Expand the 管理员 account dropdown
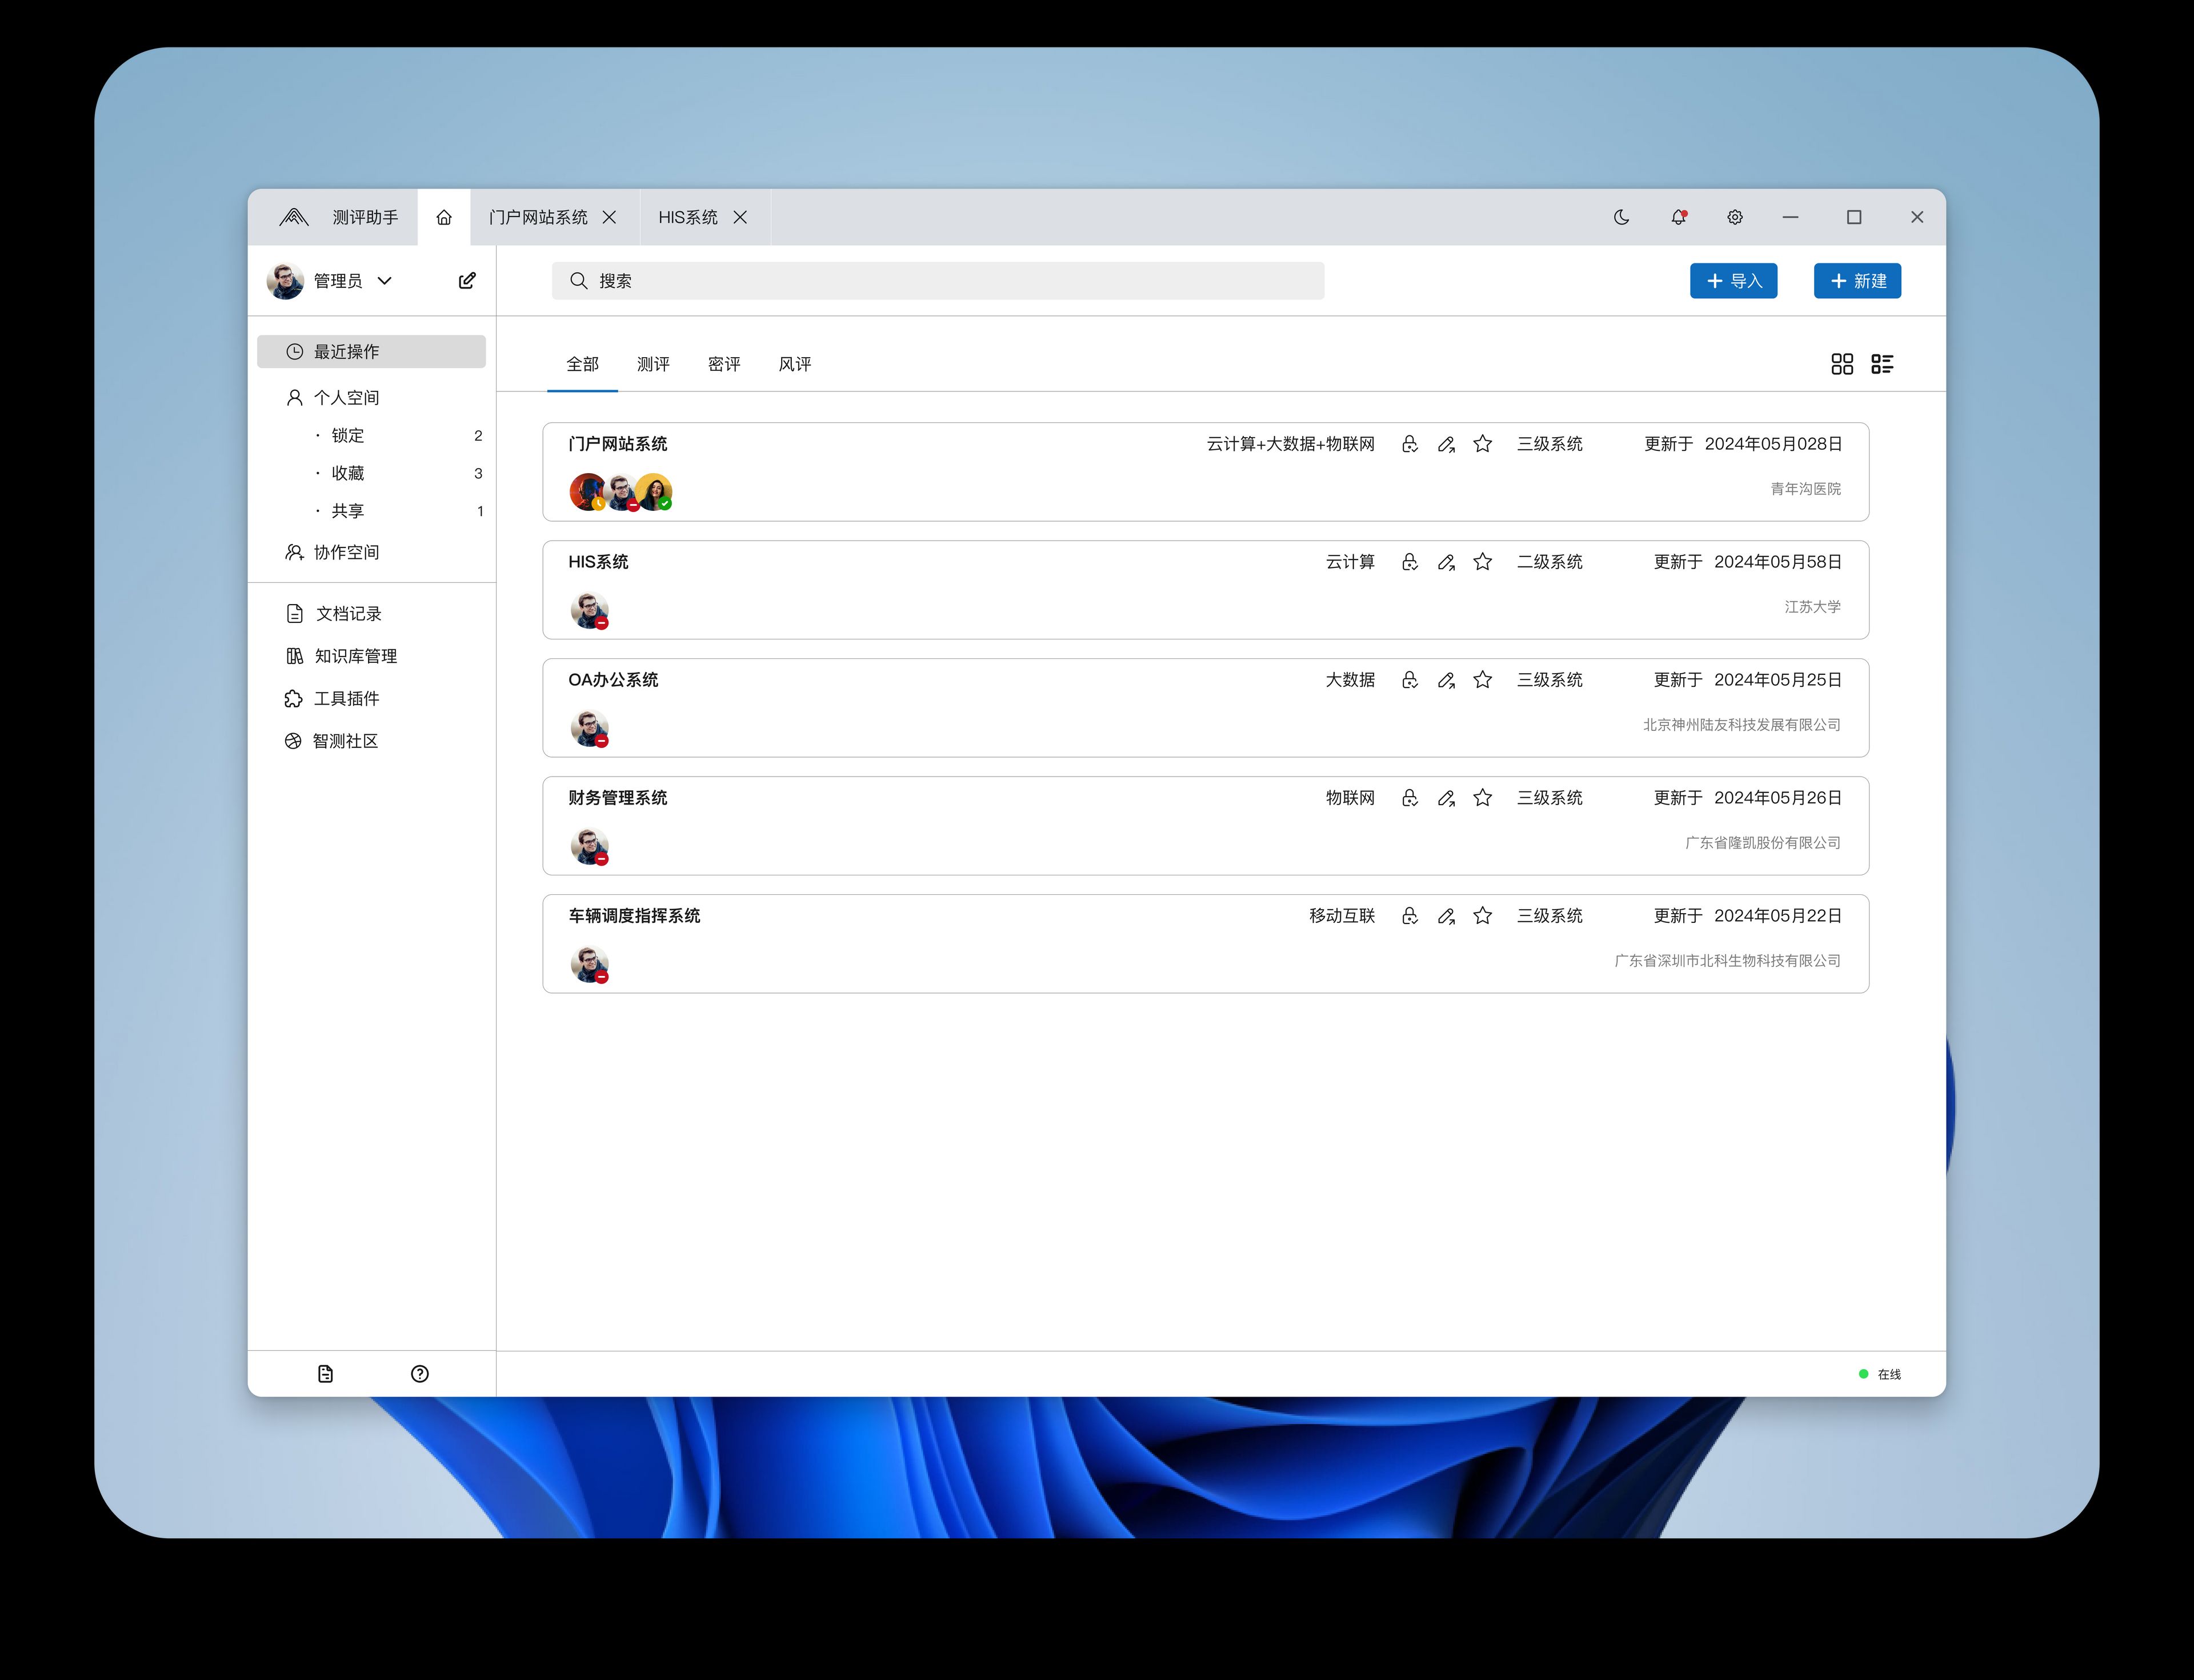The width and height of the screenshot is (2194, 1680). [386, 281]
